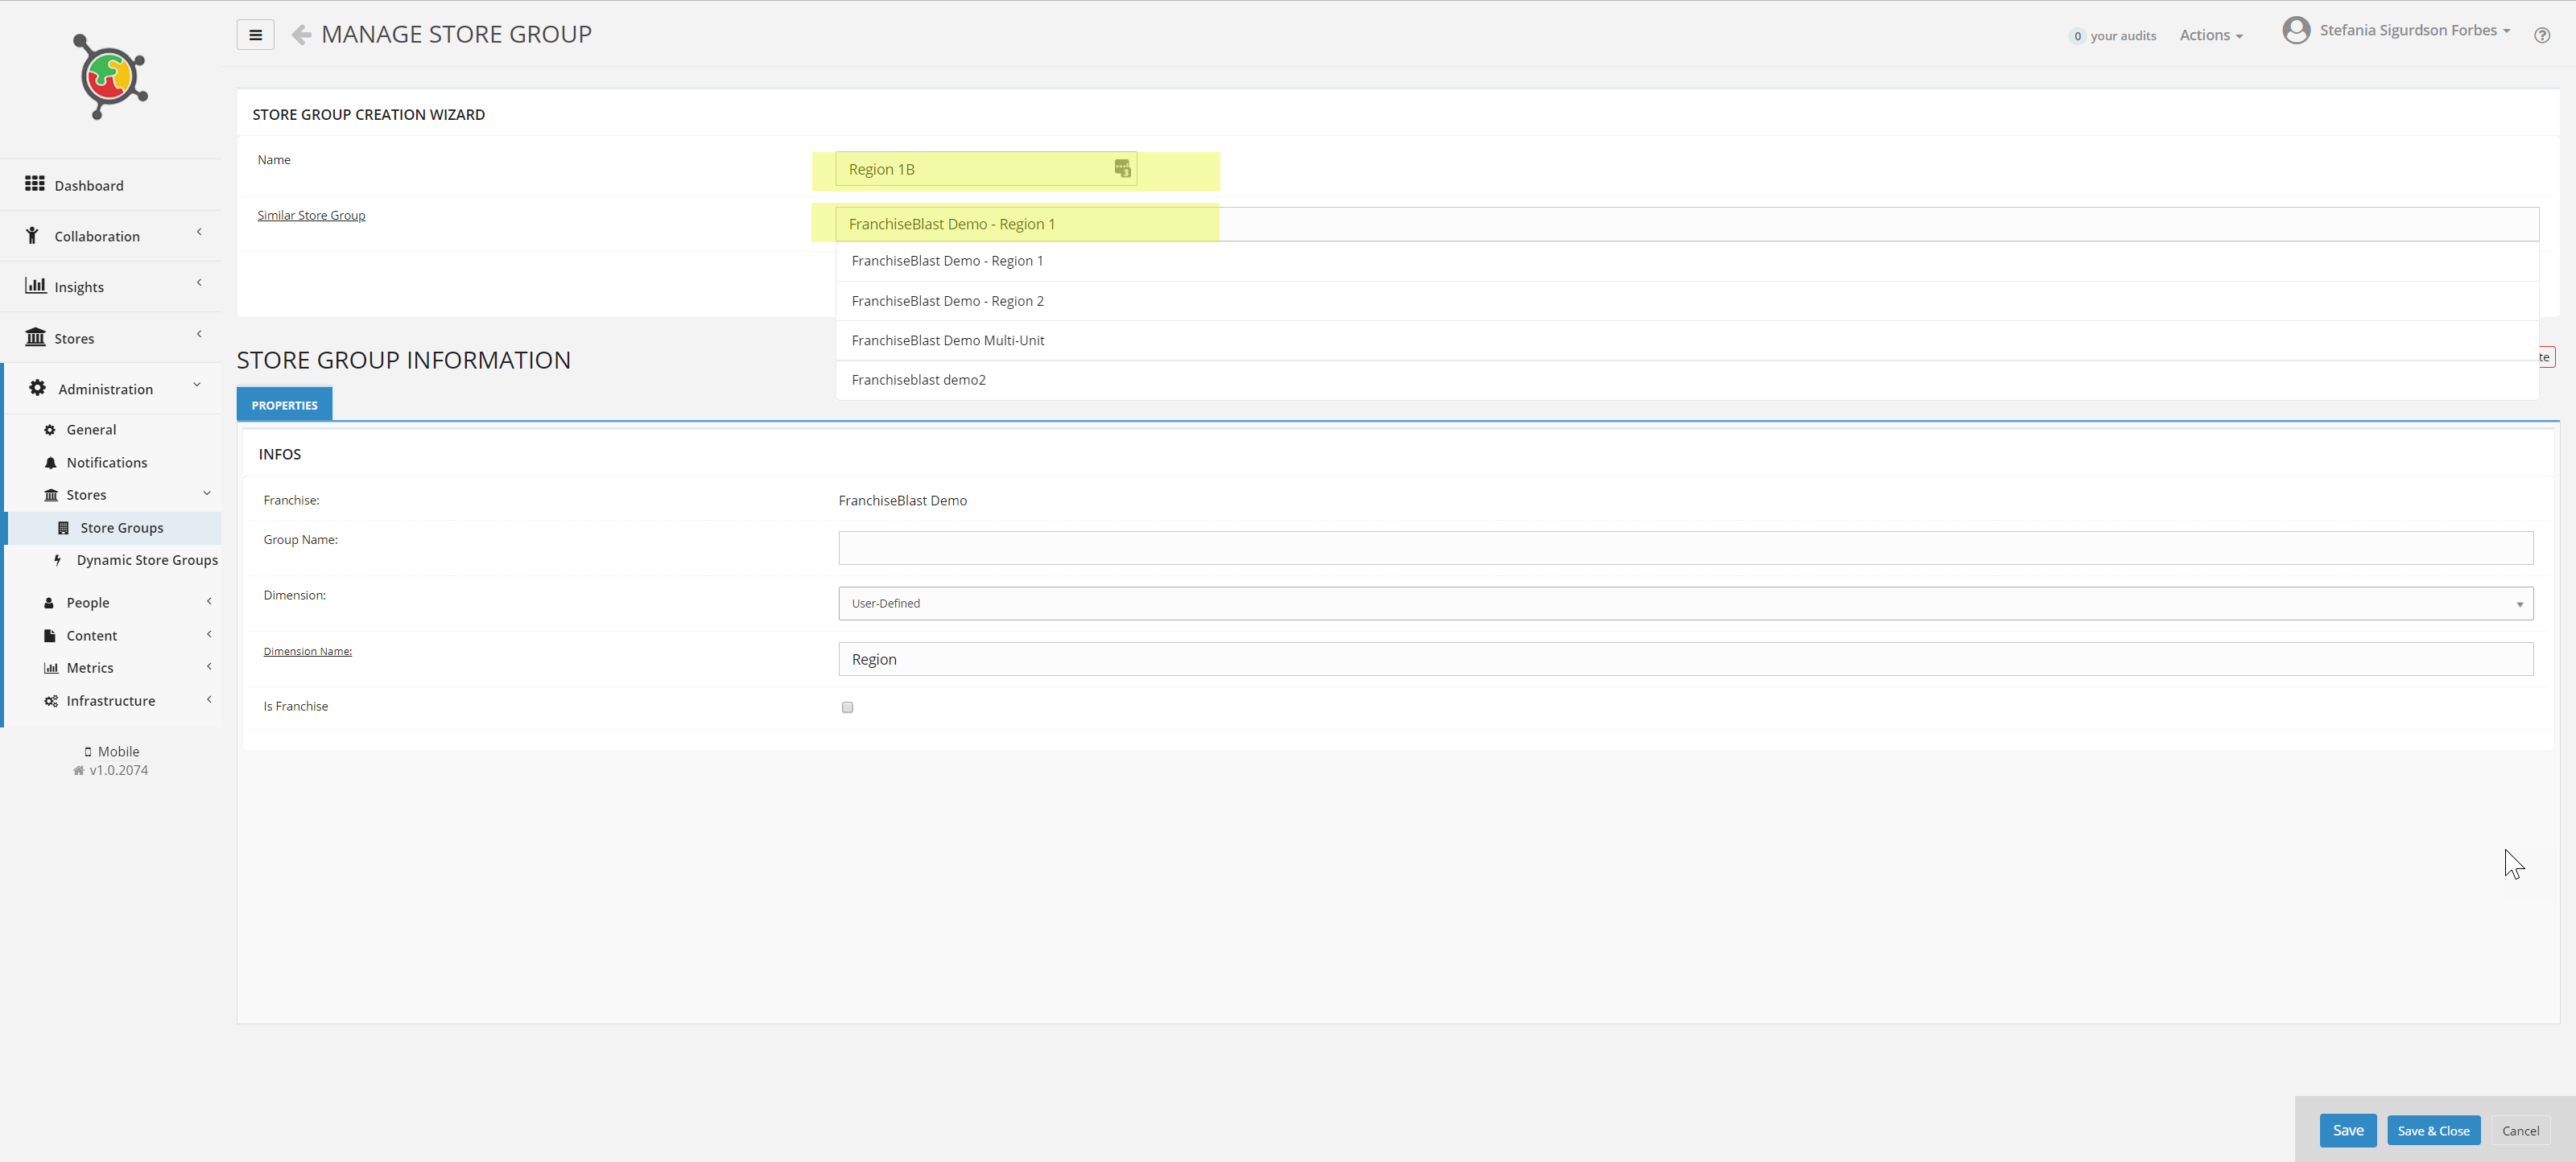Switch to the Properties tab
Screen dimensions: 2576x1162
[284, 405]
